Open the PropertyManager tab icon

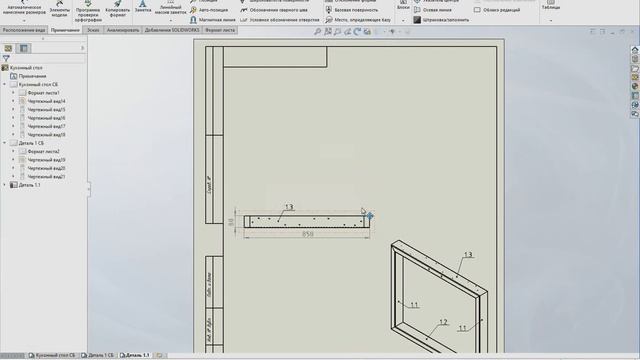tap(24, 48)
